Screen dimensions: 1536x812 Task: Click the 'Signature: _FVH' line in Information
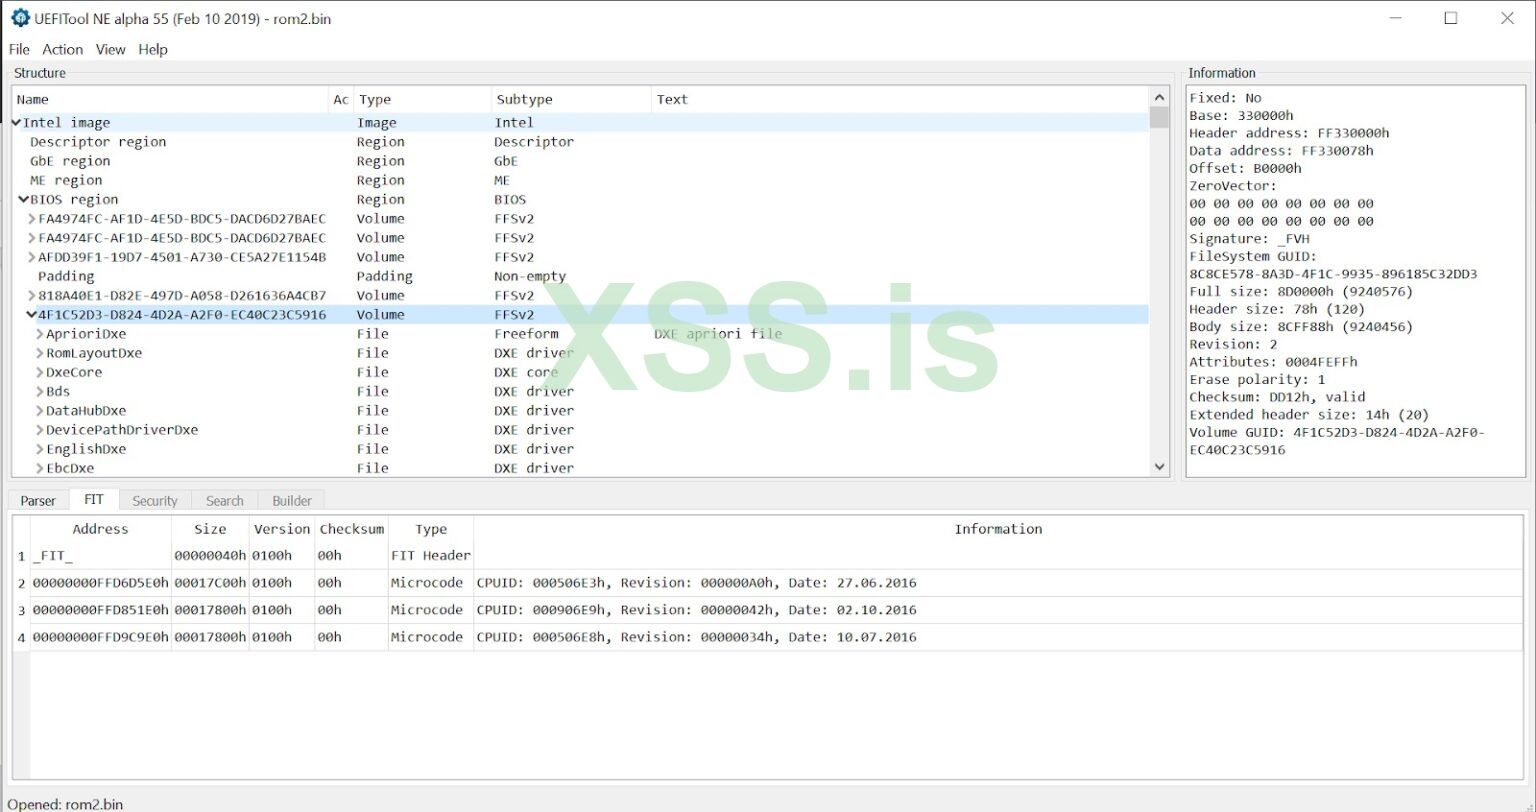coord(1249,239)
